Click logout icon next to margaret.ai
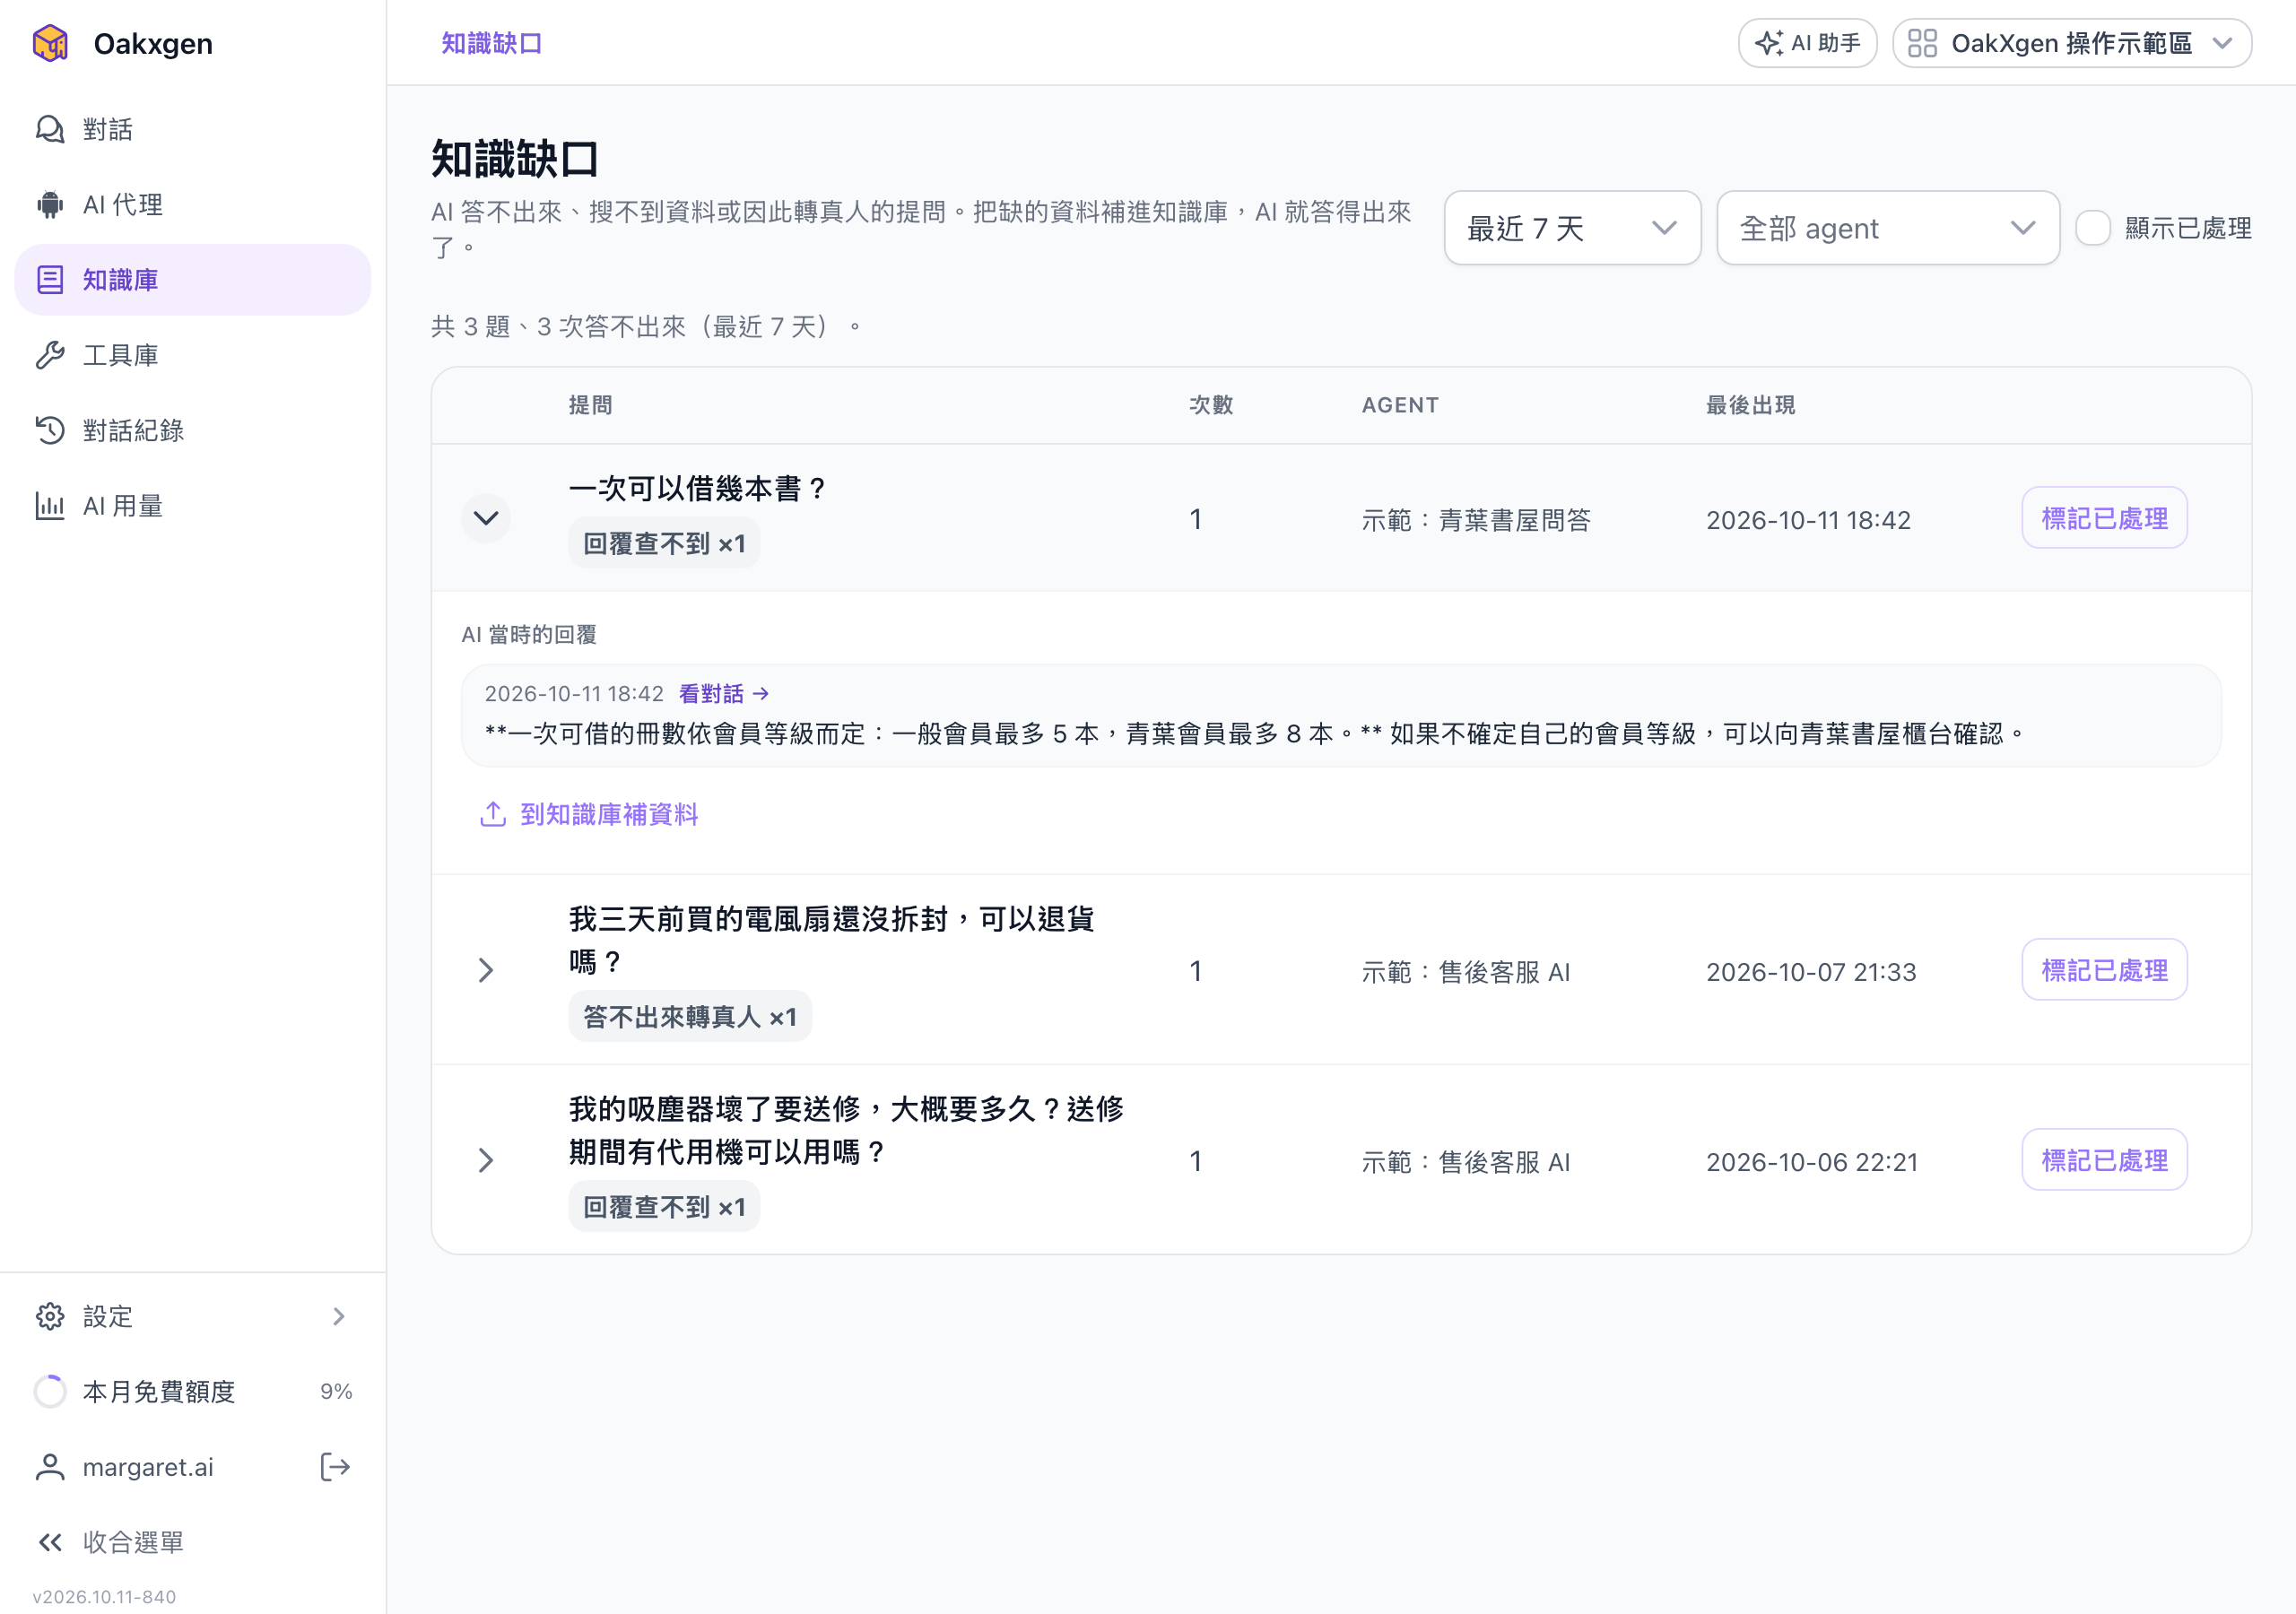This screenshot has height=1614, width=2296. pos(335,1467)
